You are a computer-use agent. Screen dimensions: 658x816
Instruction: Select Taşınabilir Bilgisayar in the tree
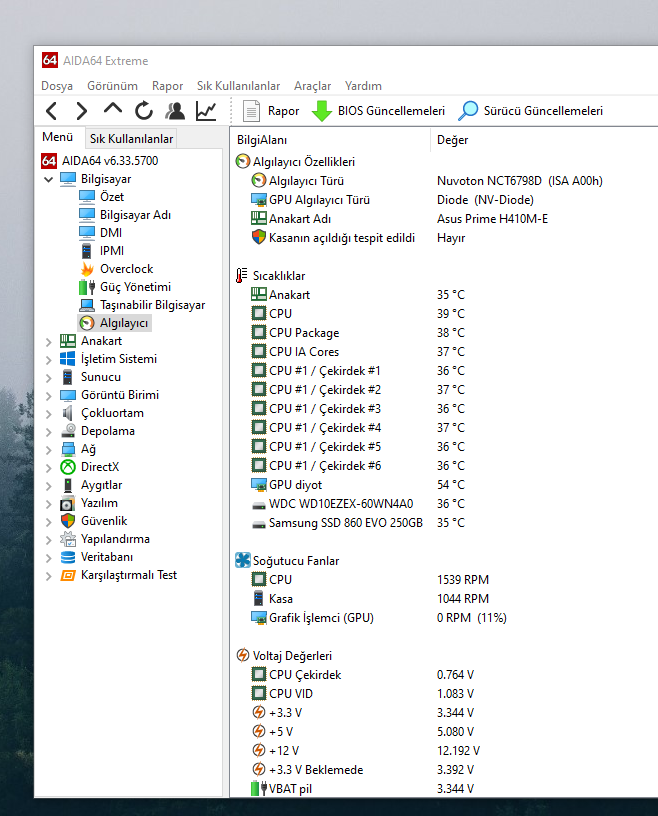[x=152, y=305]
